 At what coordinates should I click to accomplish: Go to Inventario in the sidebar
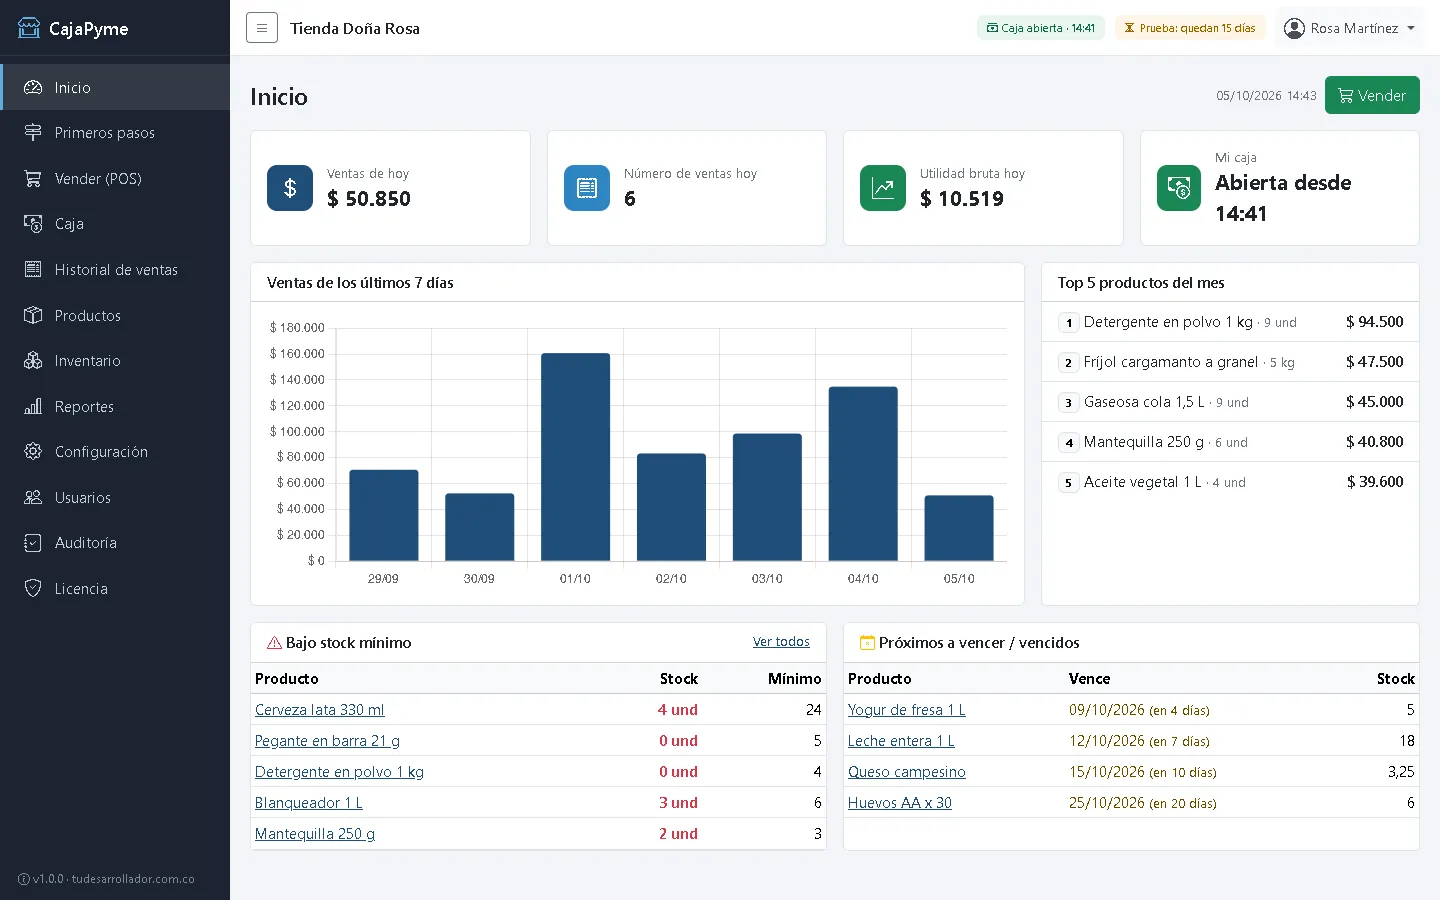(x=115, y=360)
